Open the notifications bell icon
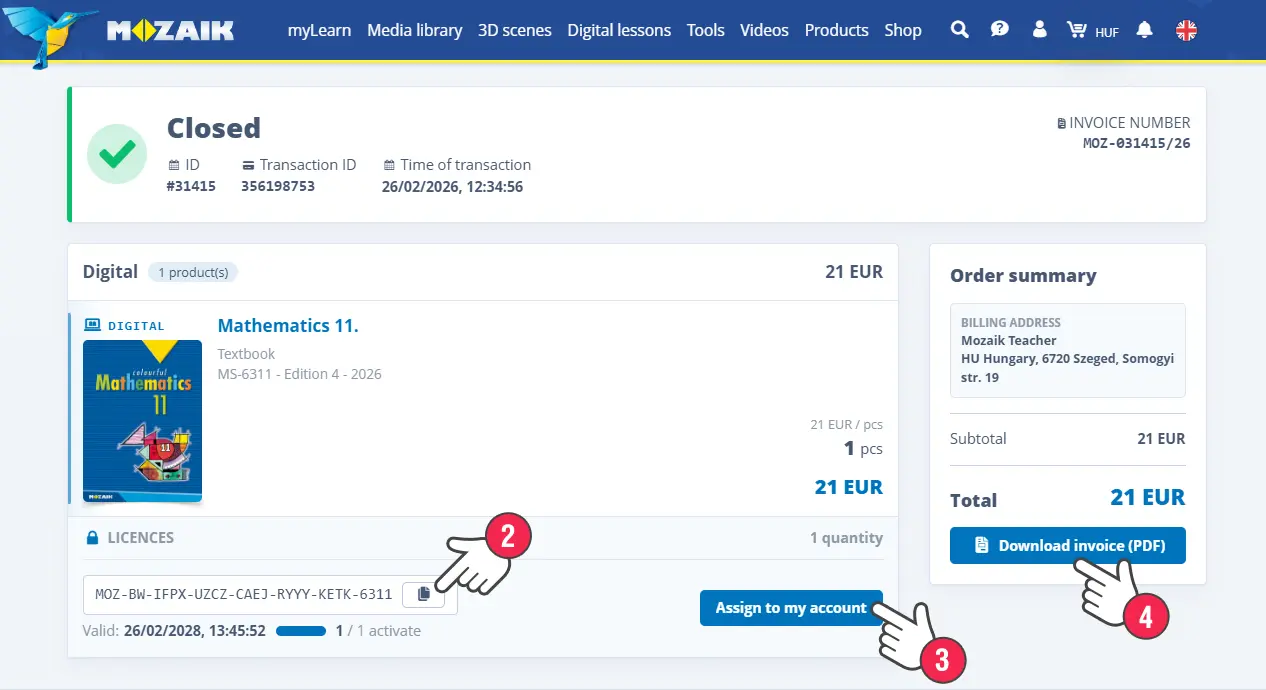 pos(1145,30)
